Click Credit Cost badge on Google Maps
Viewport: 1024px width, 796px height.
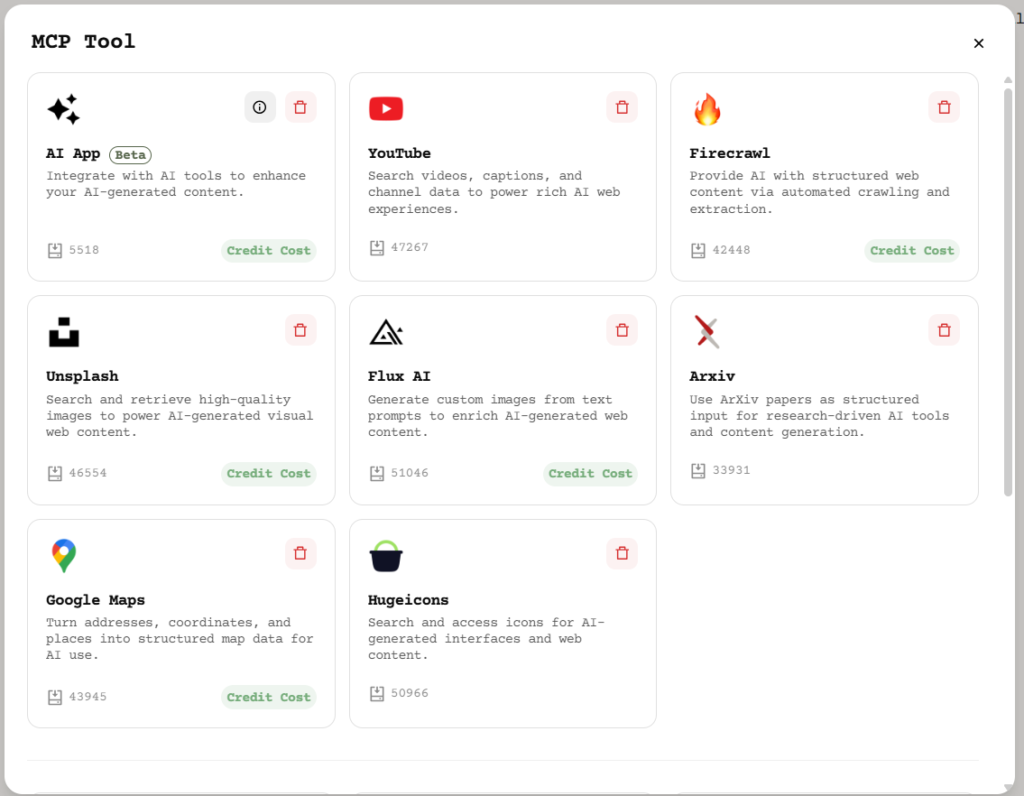[268, 697]
